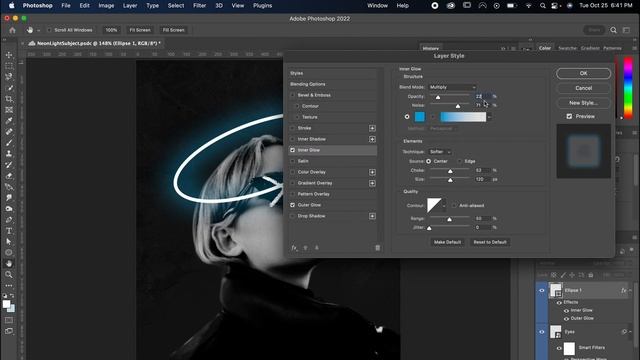Open the Filter menu
This screenshot has height=360, width=640.
pyautogui.click(x=199, y=6)
